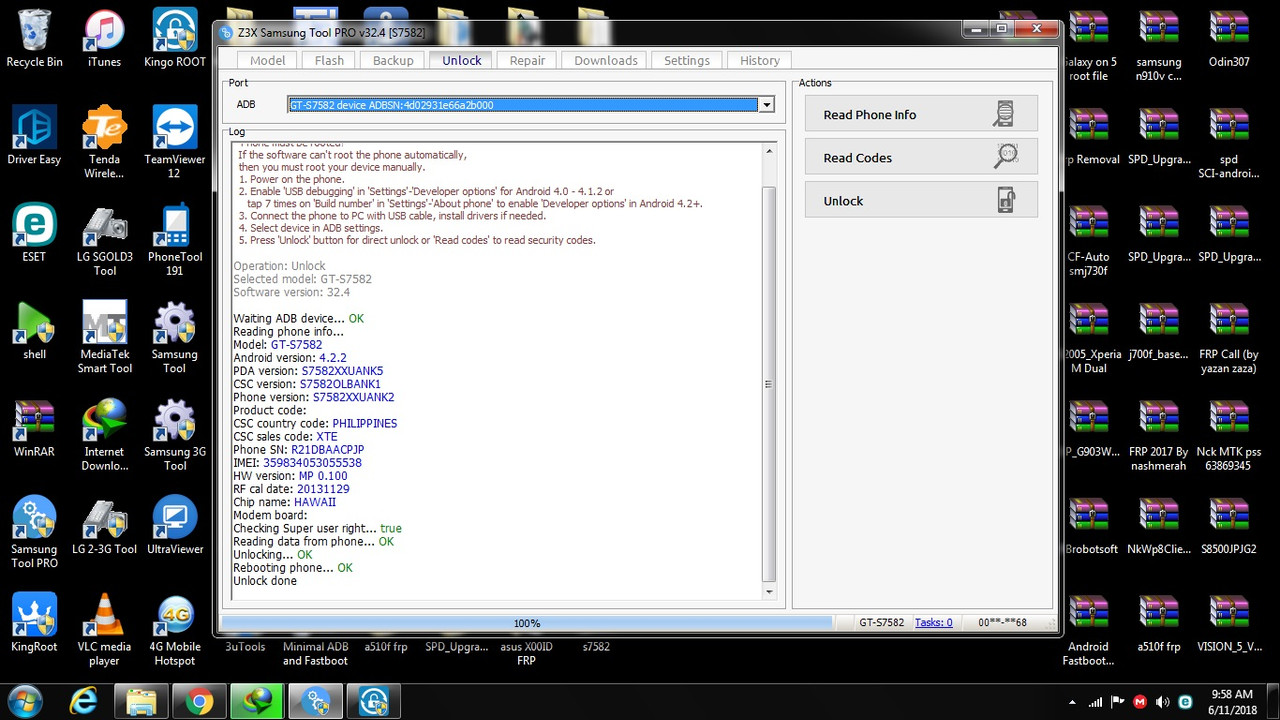Screen dimensions: 1280x720
Task: Click the 100% progress bar
Action: (527, 623)
